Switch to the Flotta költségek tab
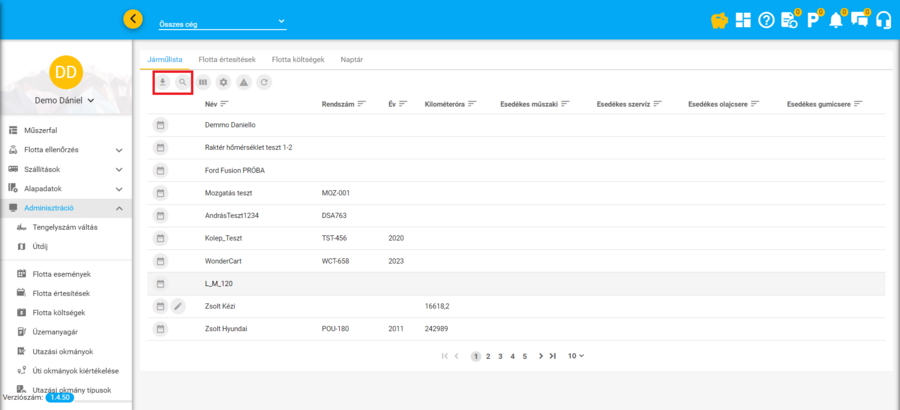Image resolution: width=900 pixels, height=410 pixels. point(298,60)
